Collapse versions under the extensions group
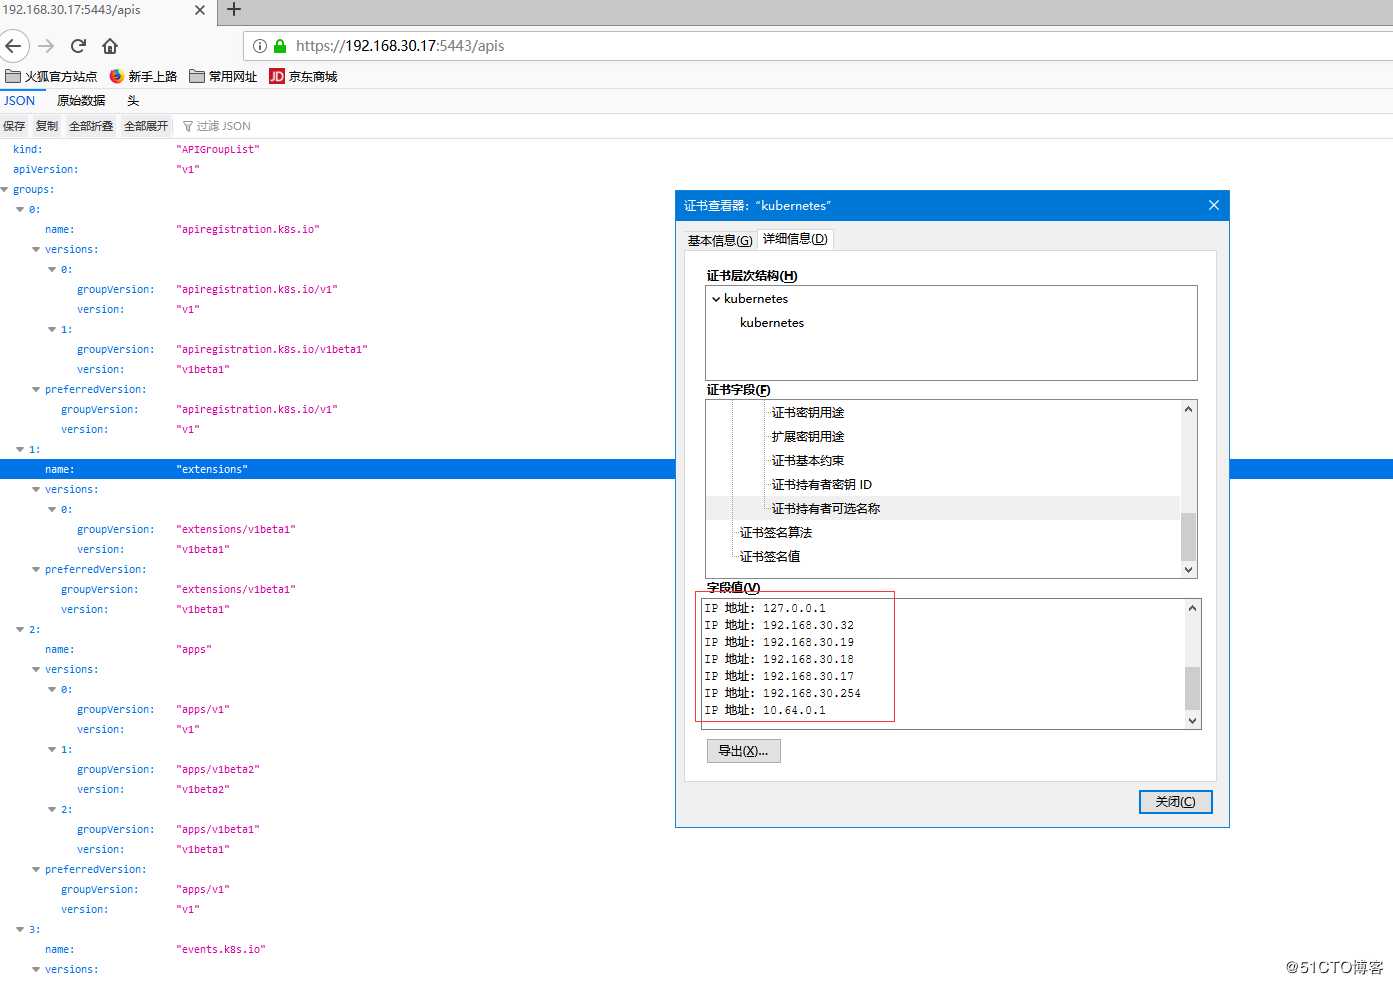The width and height of the screenshot is (1393, 984). tap(36, 489)
